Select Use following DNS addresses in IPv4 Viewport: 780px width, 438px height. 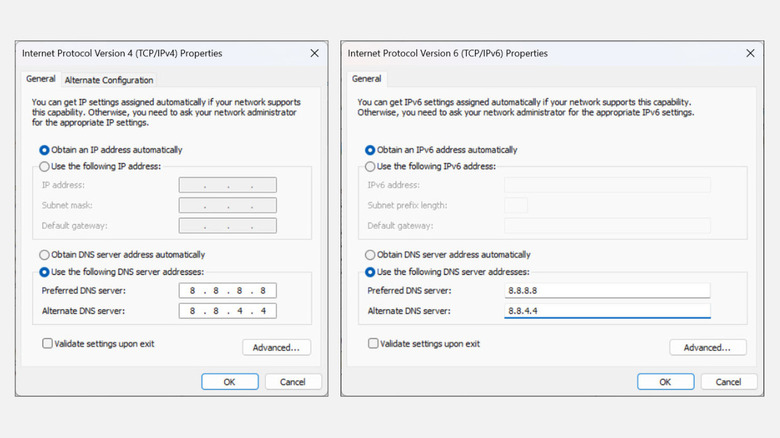(x=45, y=272)
